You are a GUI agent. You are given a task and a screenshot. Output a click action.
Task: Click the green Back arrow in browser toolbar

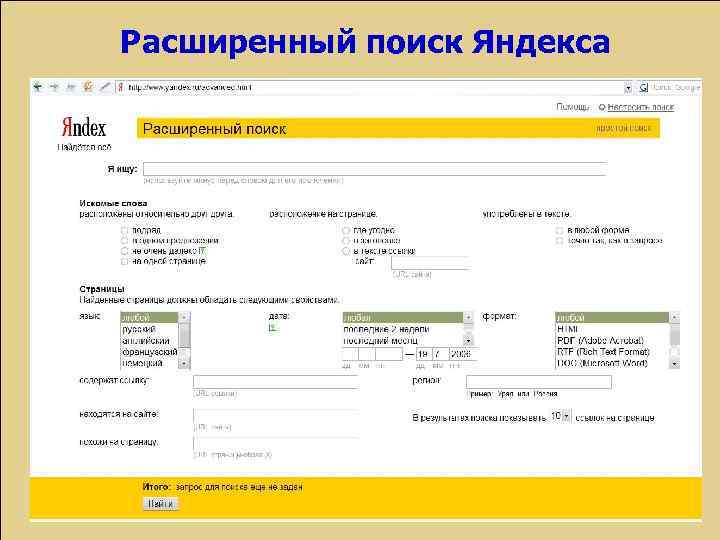[38, 87]
